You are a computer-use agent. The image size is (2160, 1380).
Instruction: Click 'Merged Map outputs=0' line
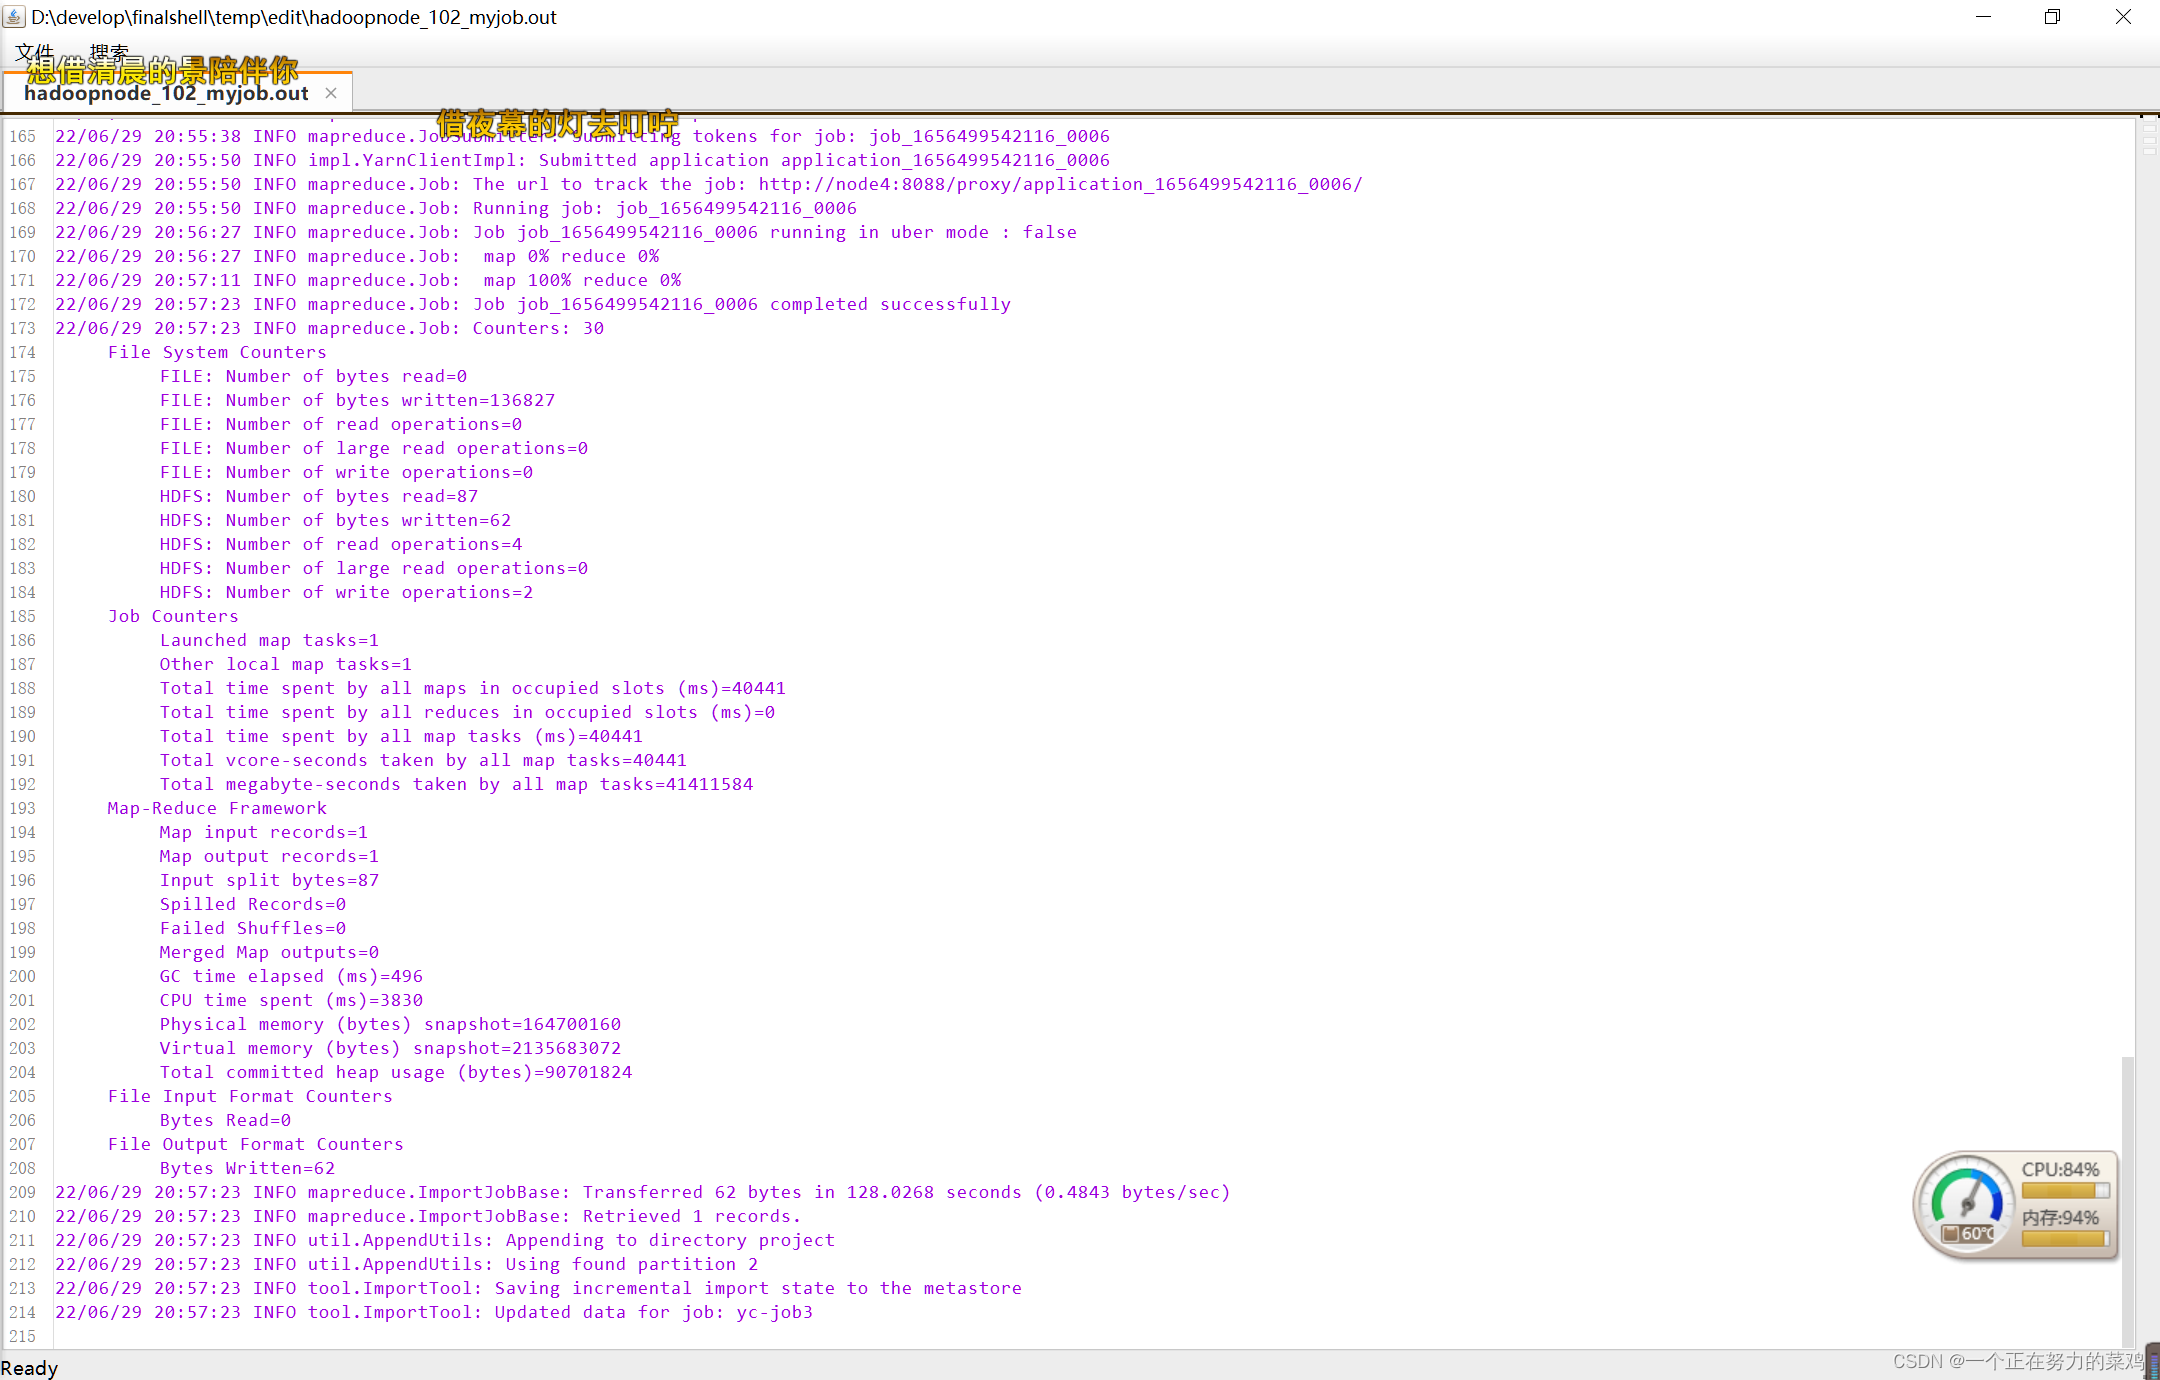coord(269,952)
